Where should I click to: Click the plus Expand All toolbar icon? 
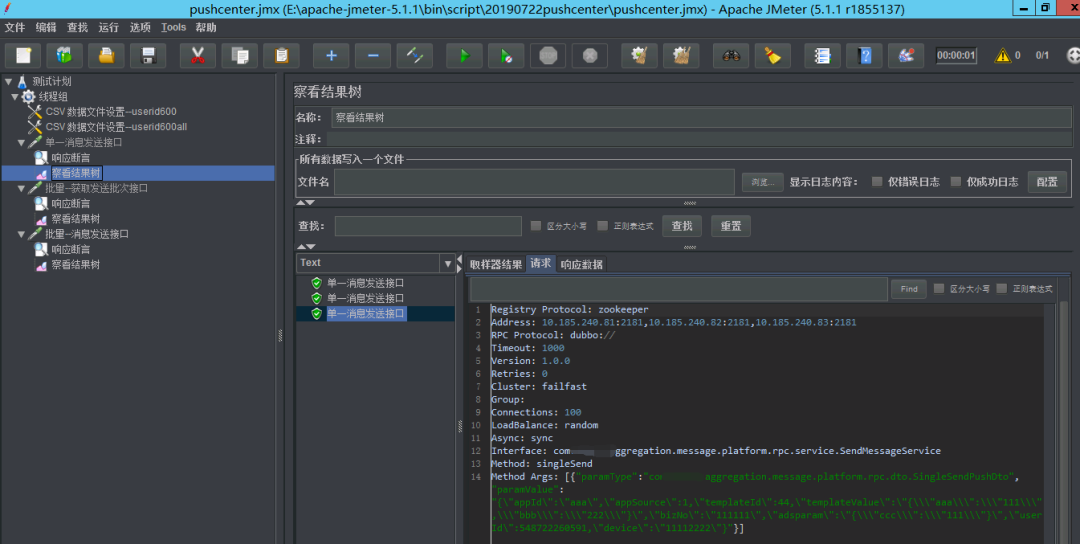pyautogui.click(x=331, y=56)
